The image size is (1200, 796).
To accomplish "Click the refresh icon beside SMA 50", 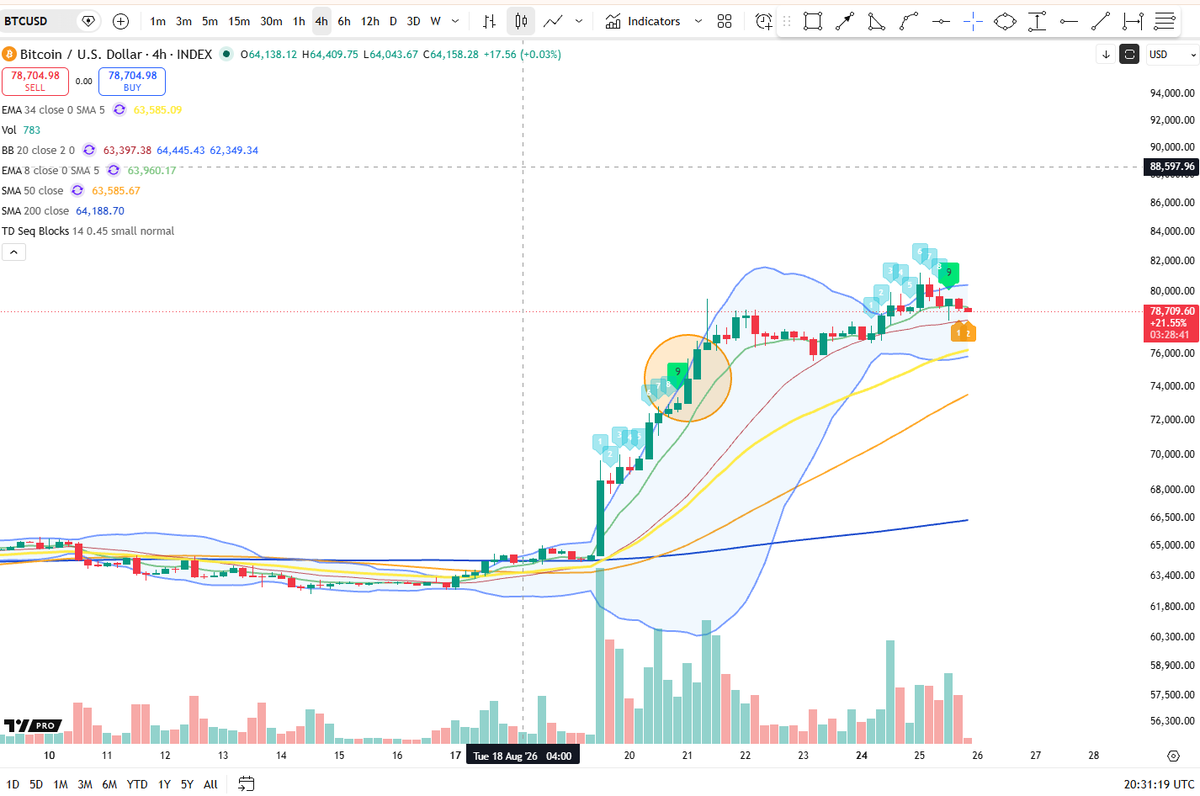I will pos(75,190).
